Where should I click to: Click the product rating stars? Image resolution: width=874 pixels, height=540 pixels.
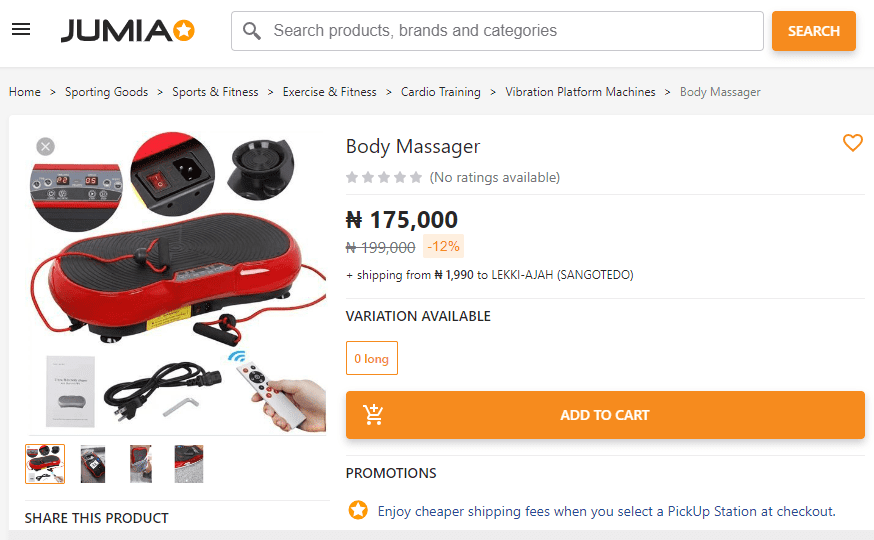tap(384, 178)
